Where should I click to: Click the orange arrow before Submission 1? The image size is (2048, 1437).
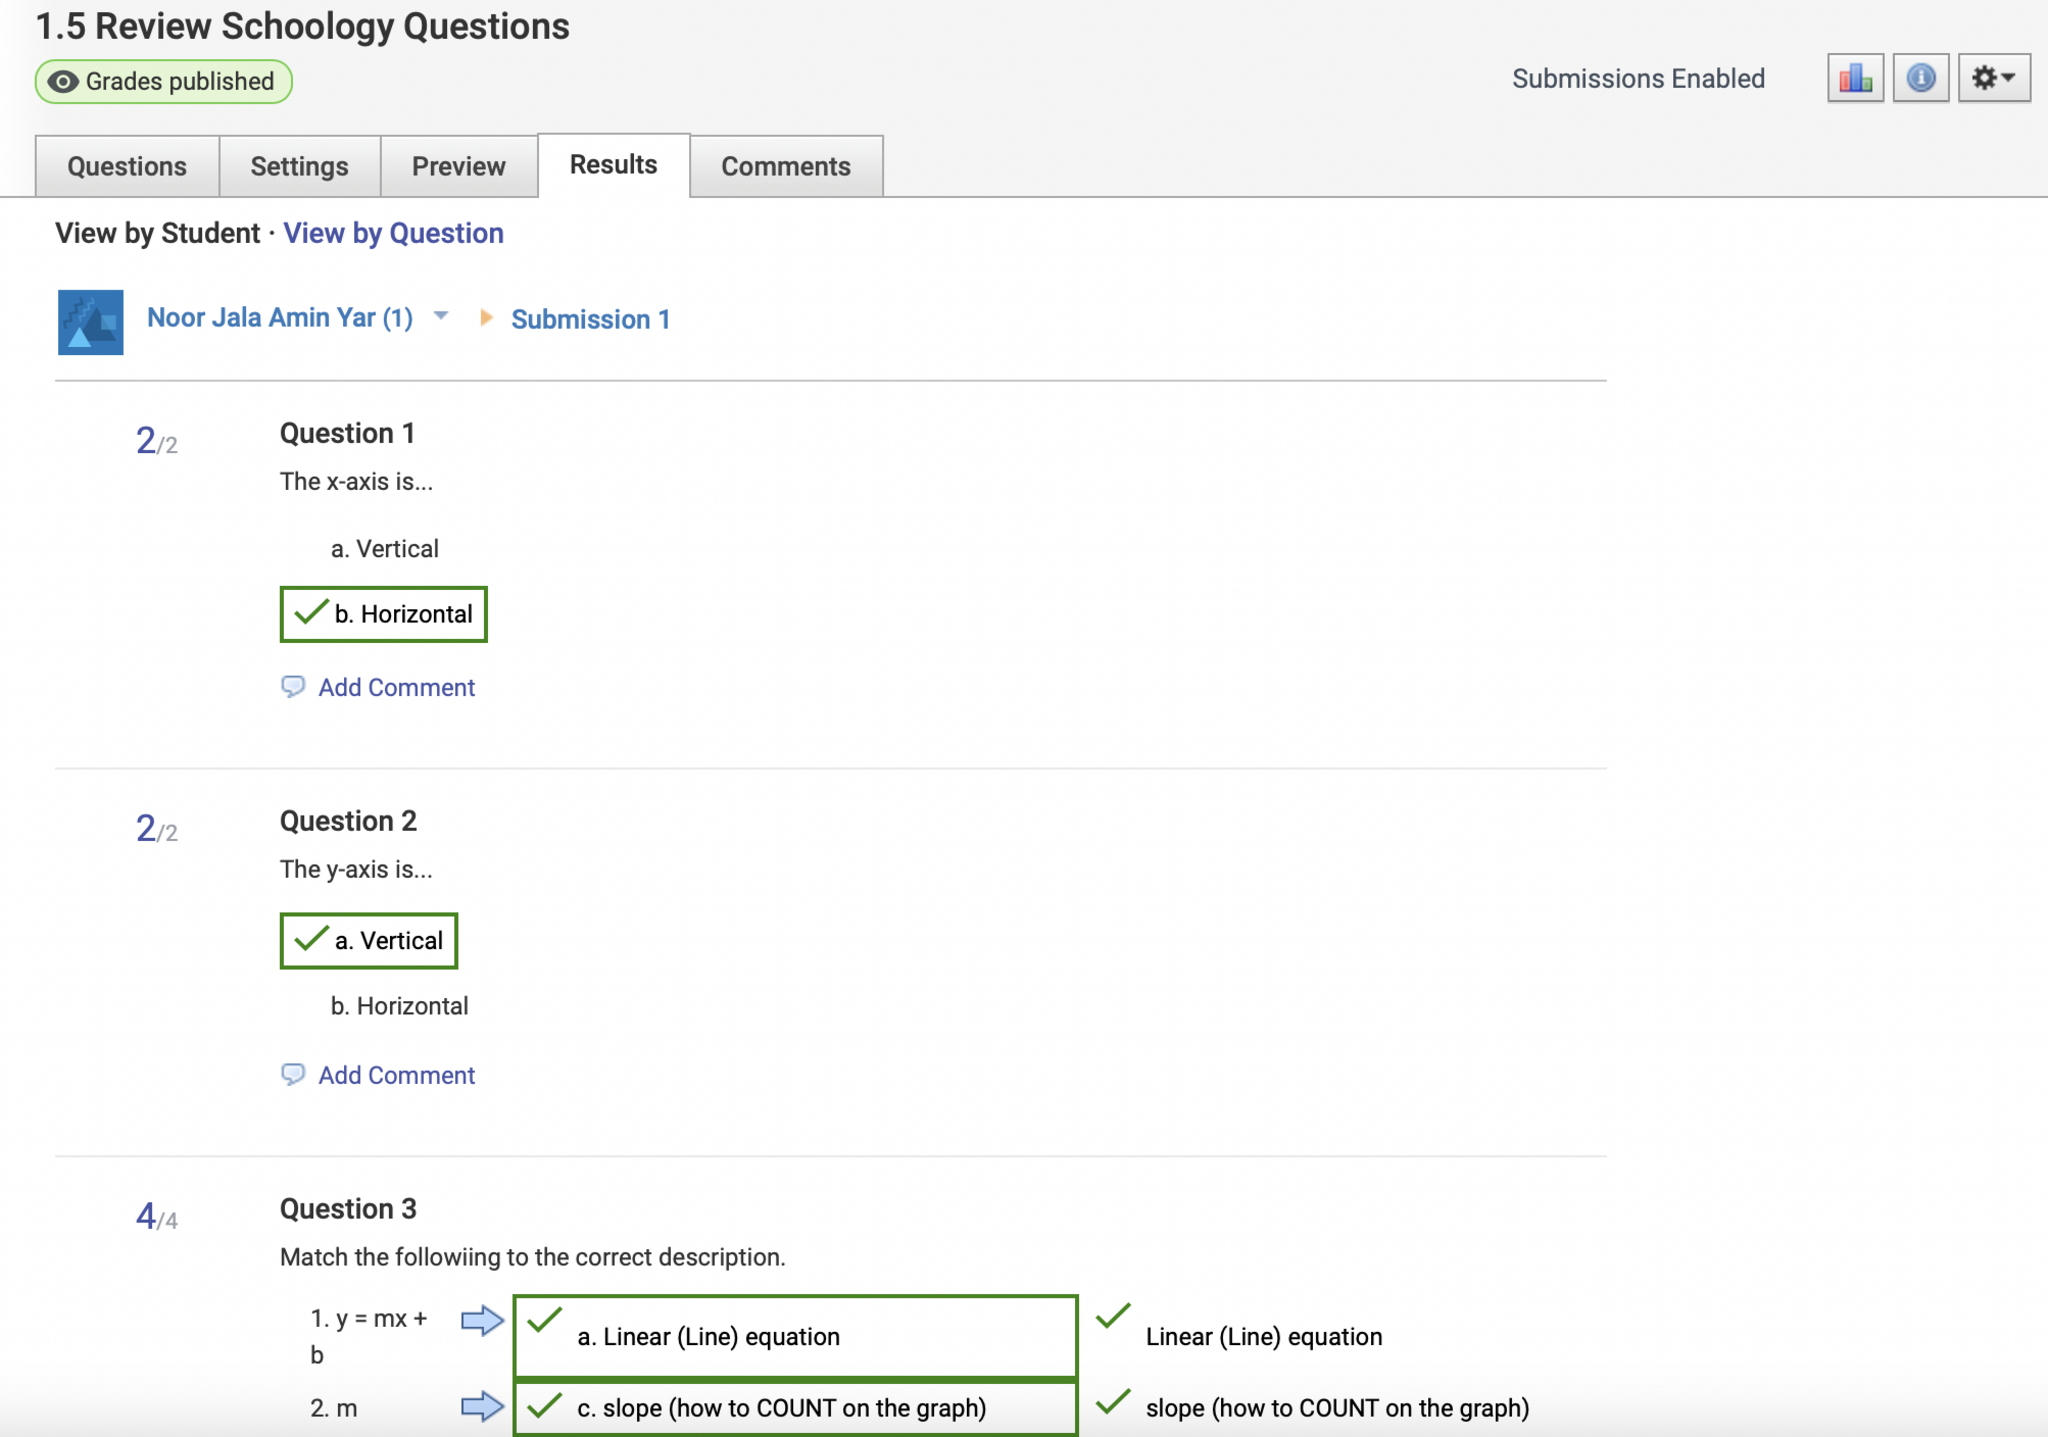[x=486, y=318]
